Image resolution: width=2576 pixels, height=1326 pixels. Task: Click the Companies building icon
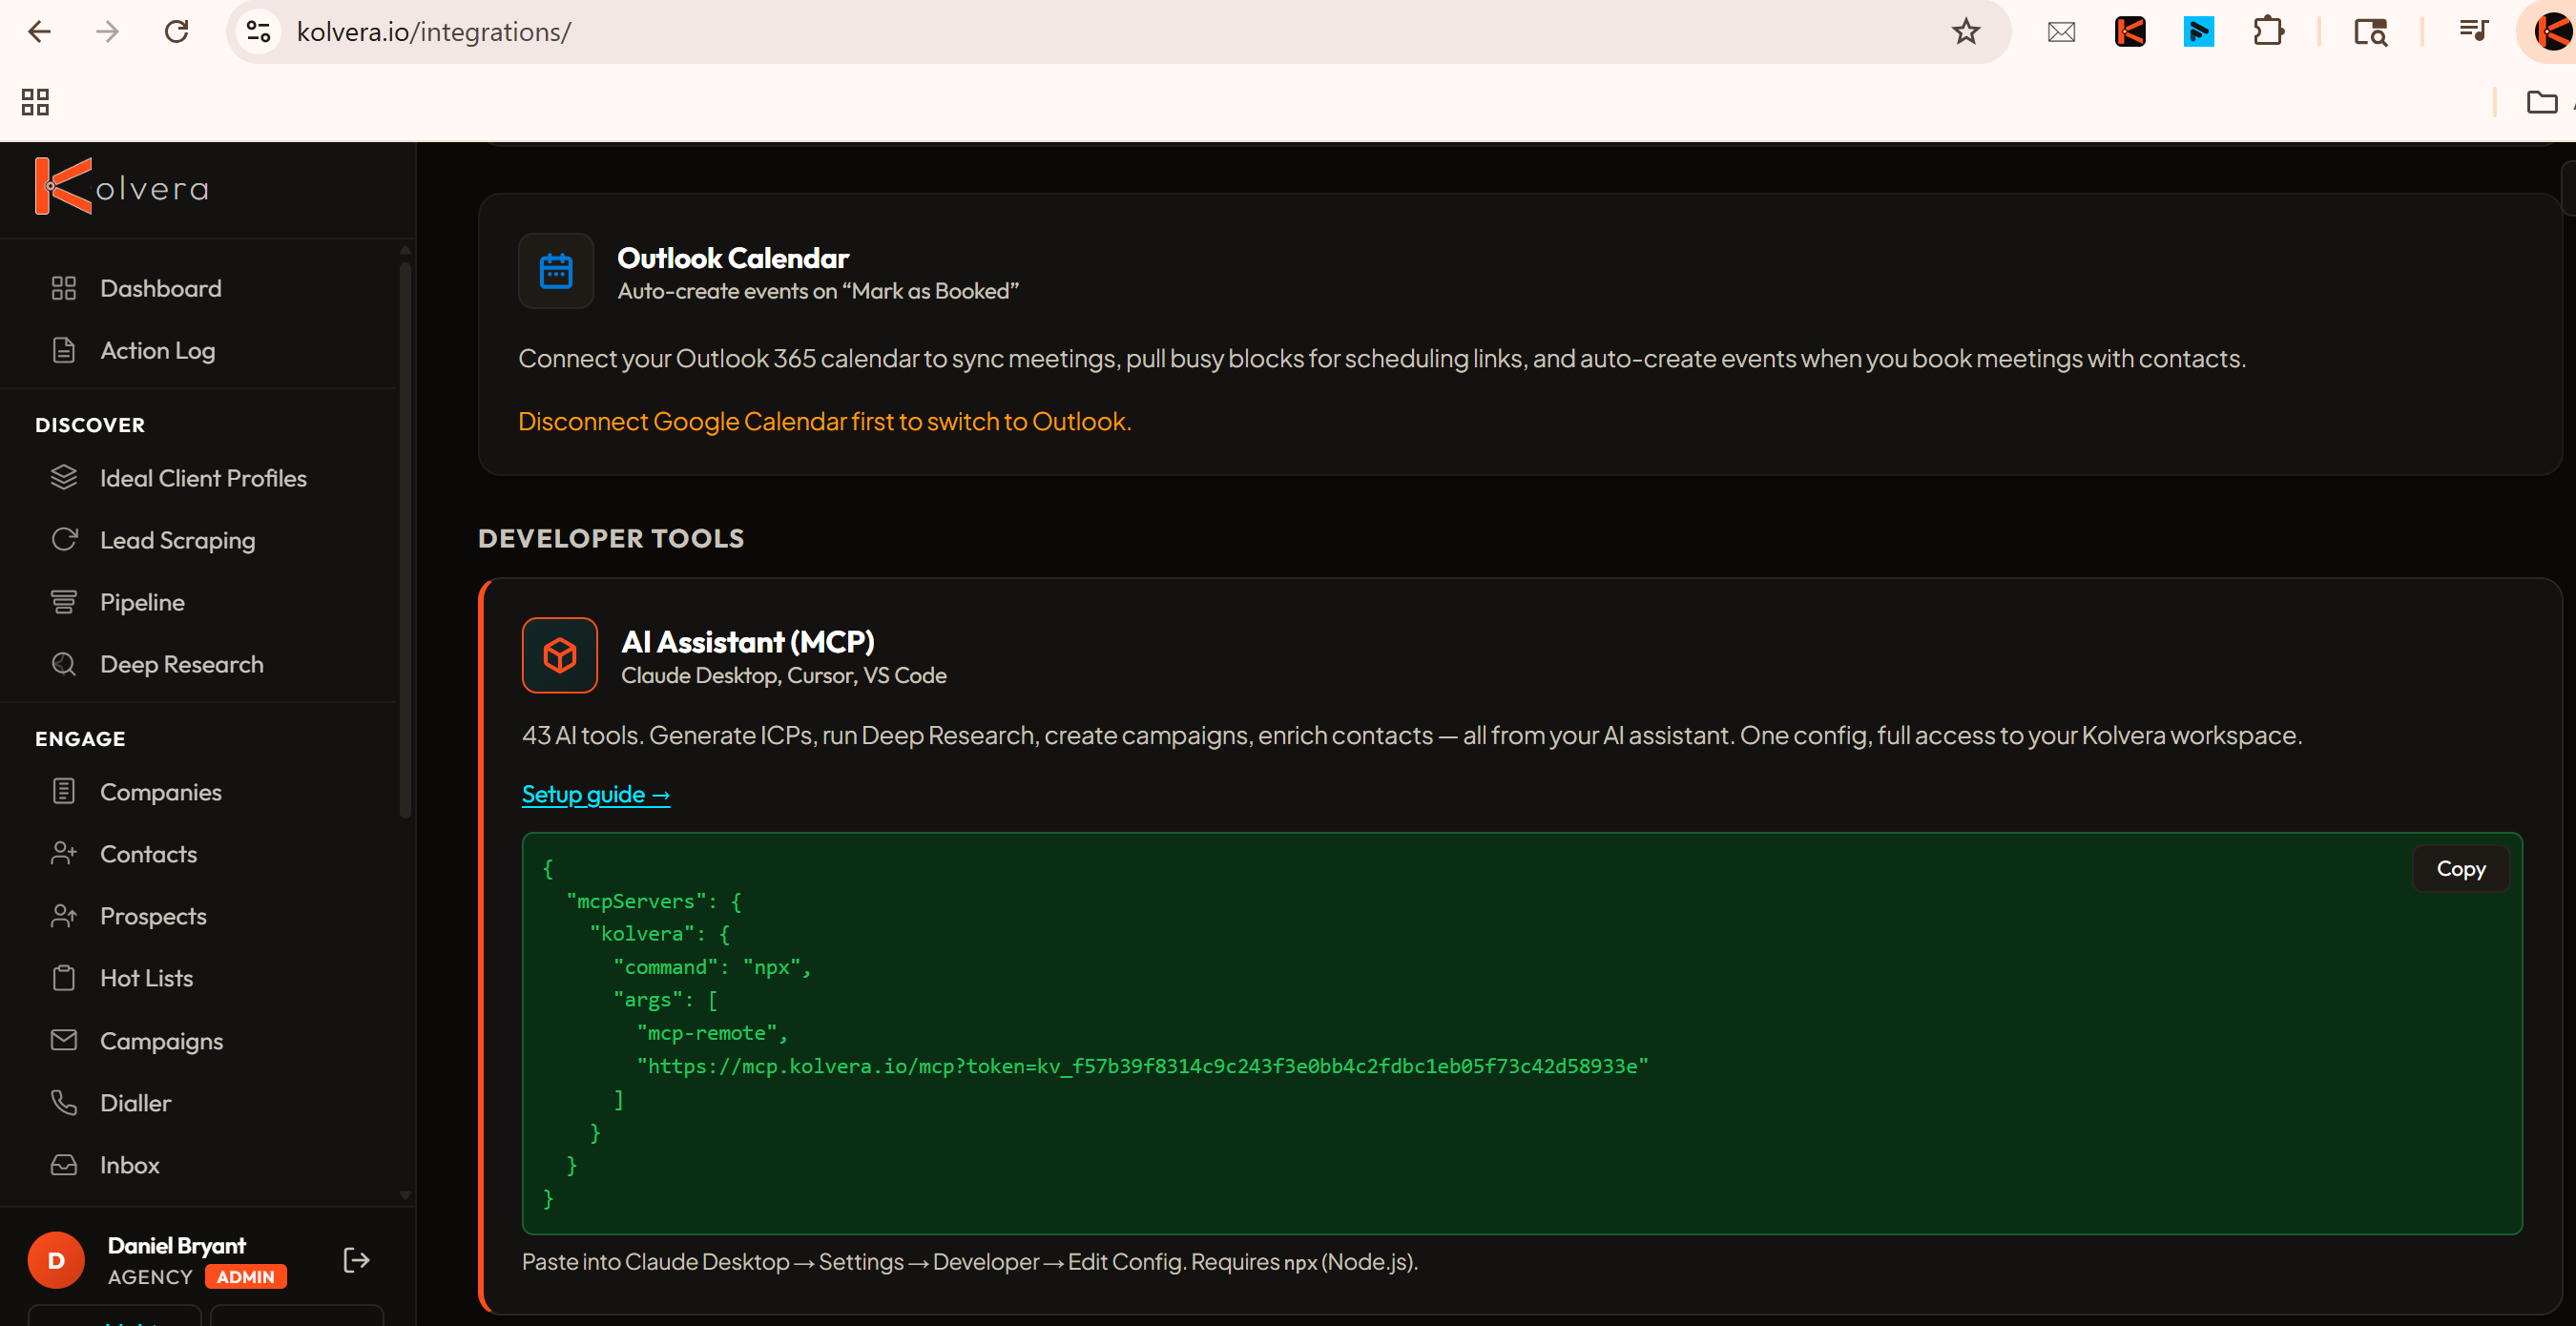(x=64, y=792)
